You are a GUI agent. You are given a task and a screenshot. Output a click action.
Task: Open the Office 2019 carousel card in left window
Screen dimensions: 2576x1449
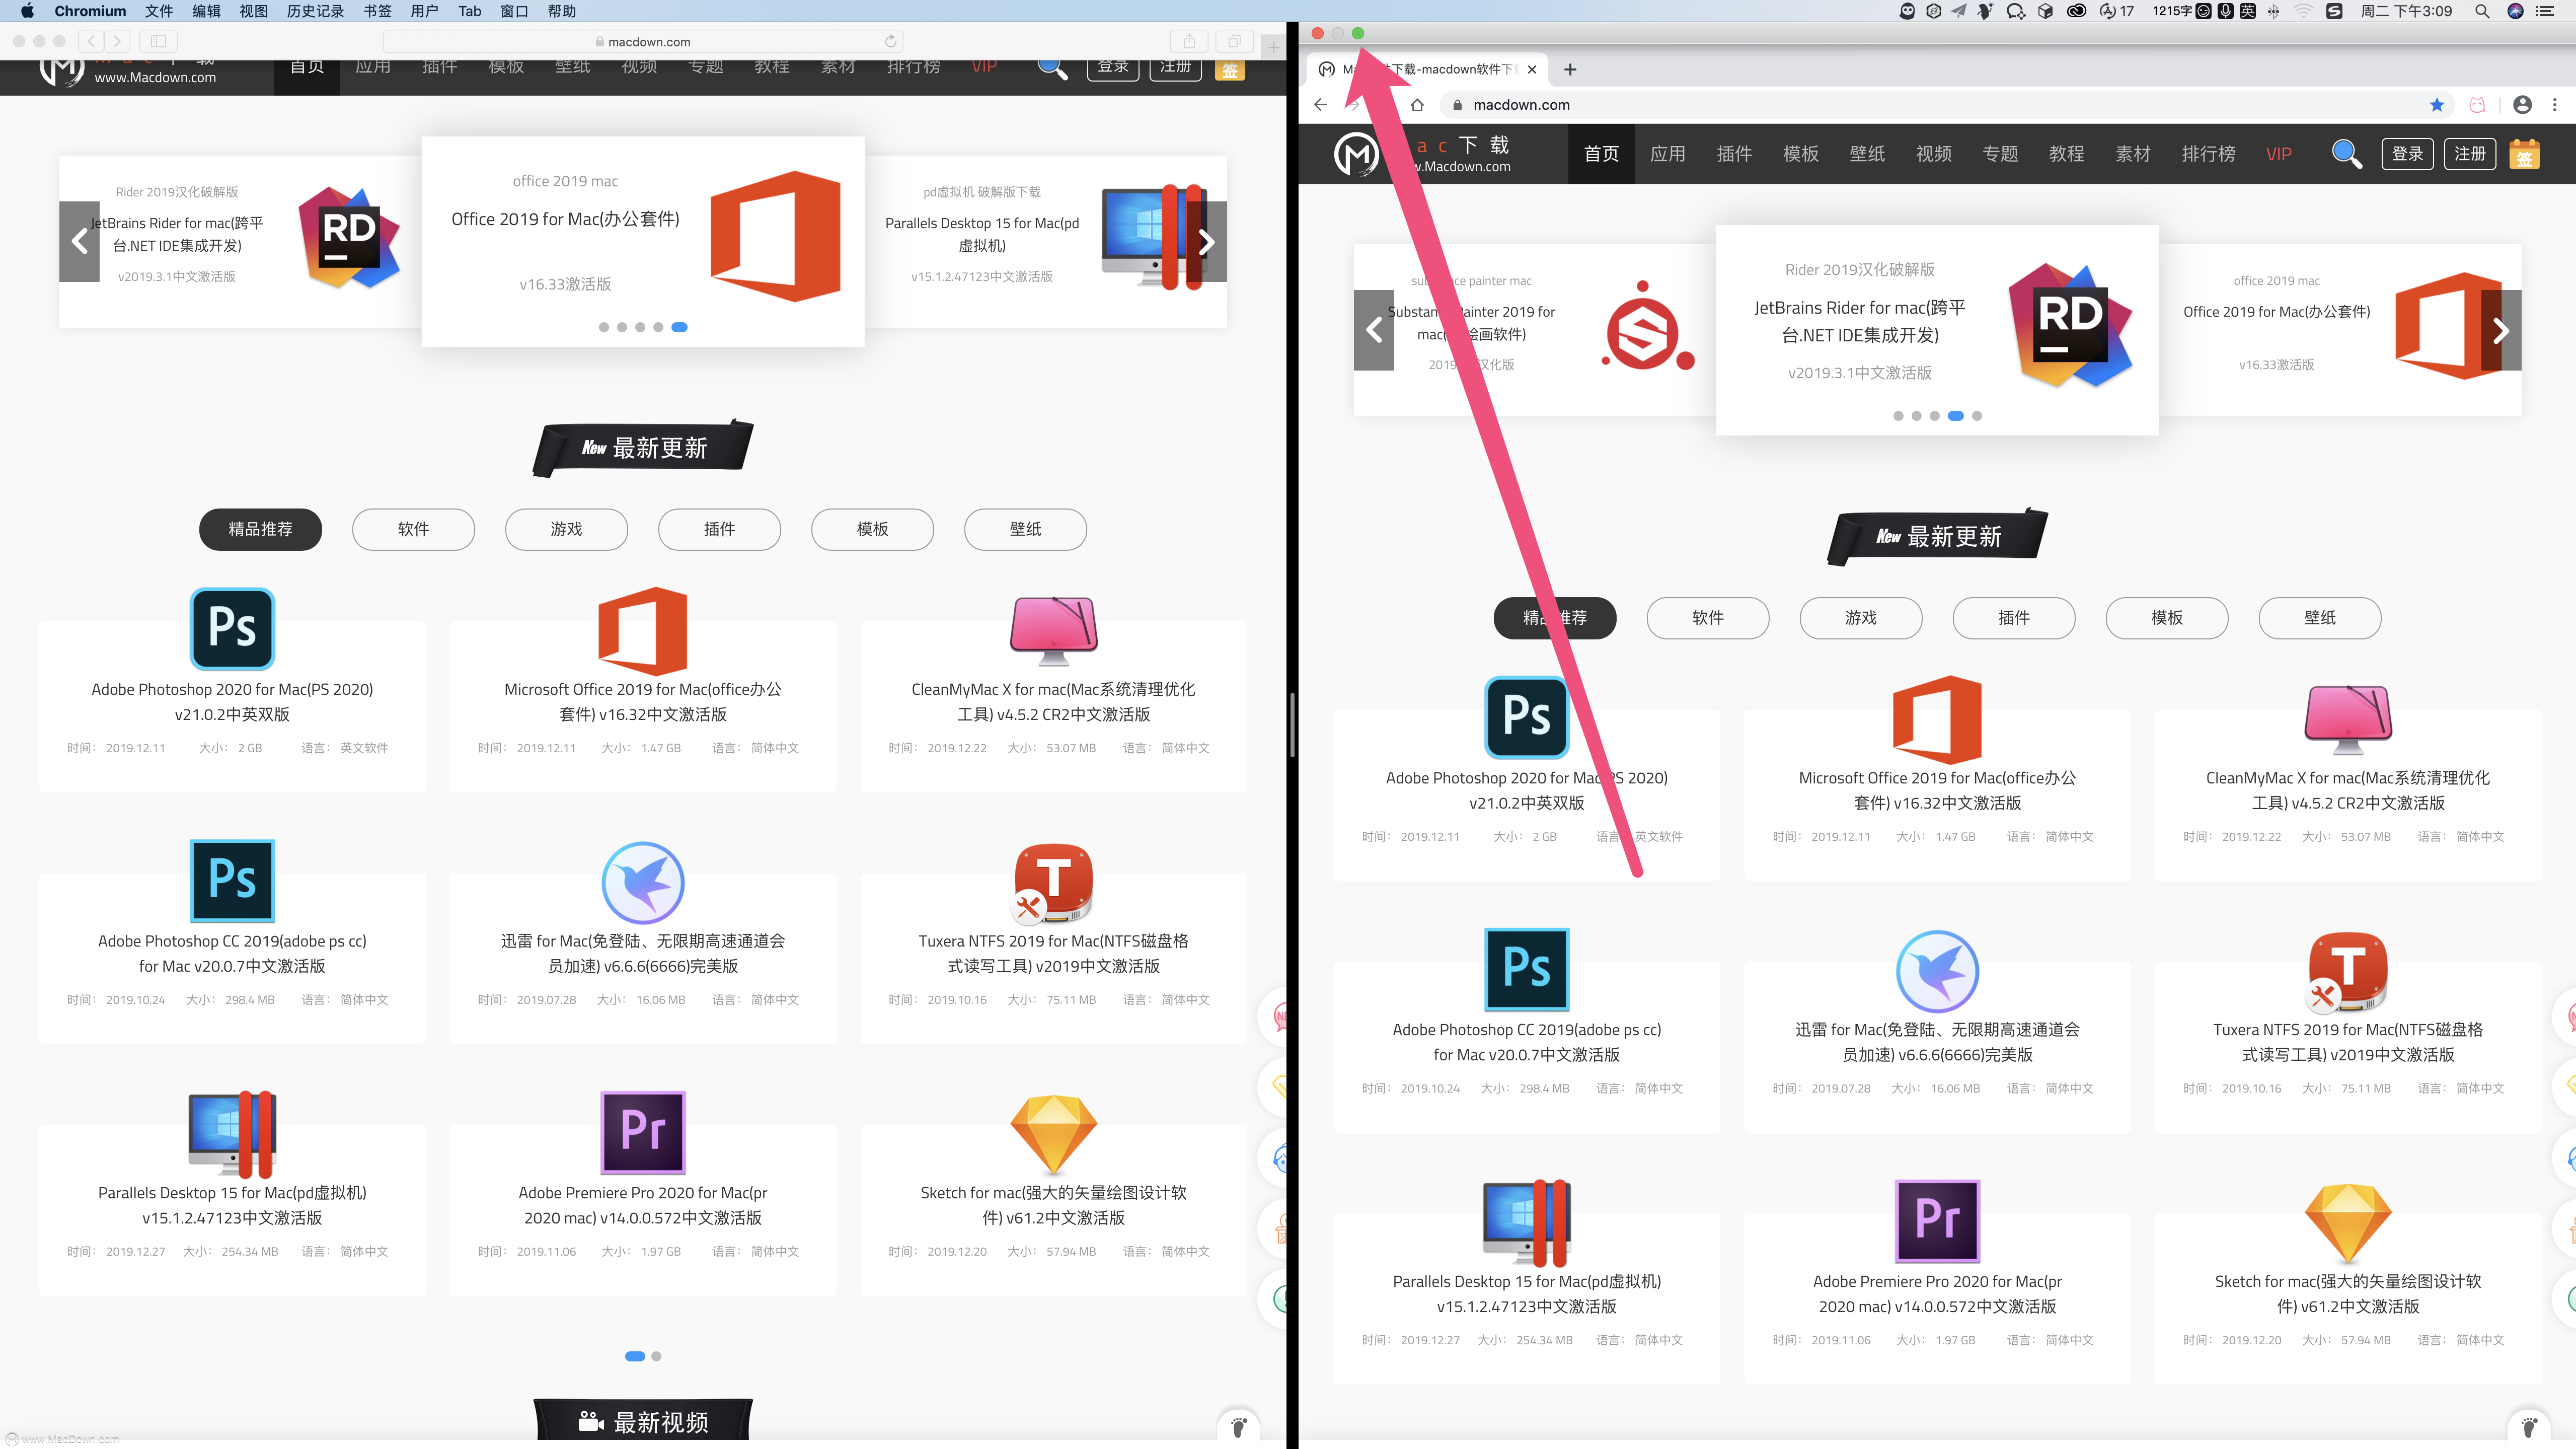pyautogui.click(x=643, y=241)
